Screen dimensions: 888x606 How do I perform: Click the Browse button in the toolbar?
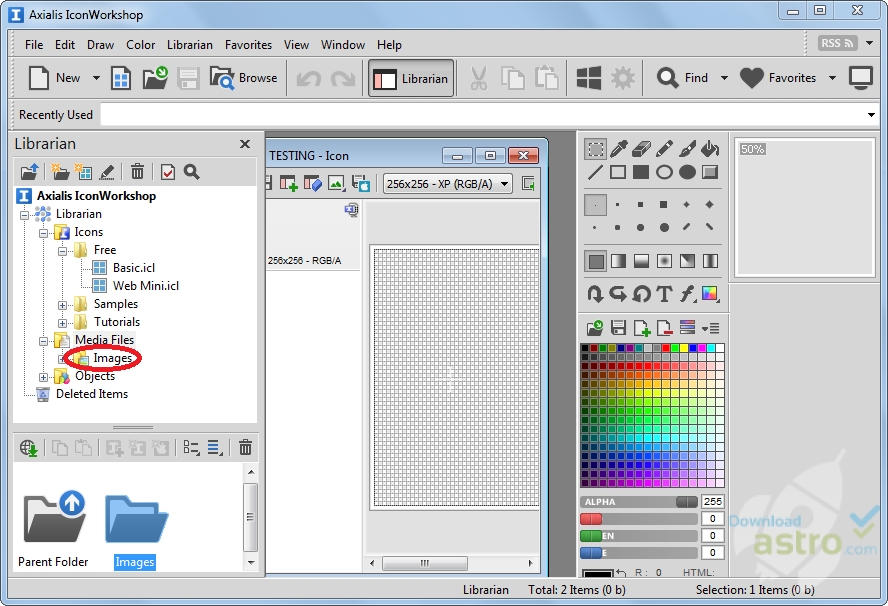click(x=243, y=78)
